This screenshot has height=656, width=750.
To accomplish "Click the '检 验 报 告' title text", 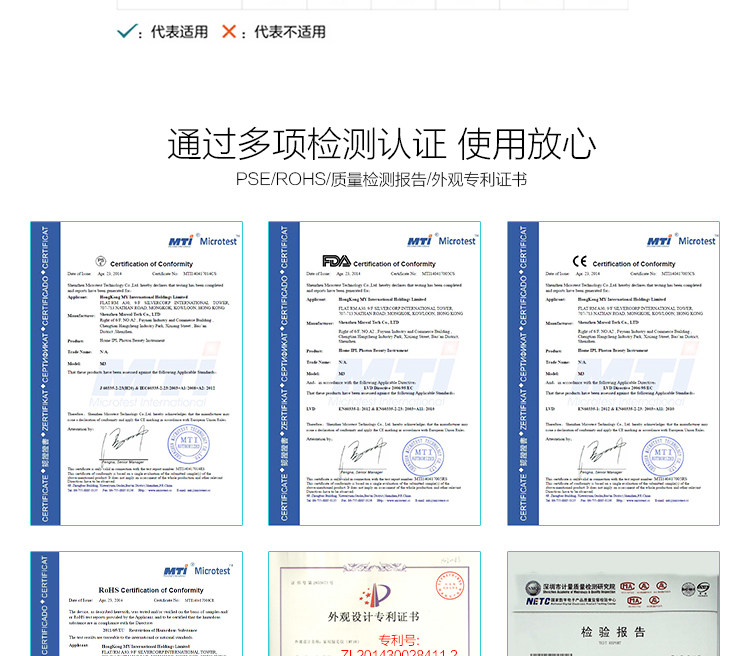I will point(613,632).
